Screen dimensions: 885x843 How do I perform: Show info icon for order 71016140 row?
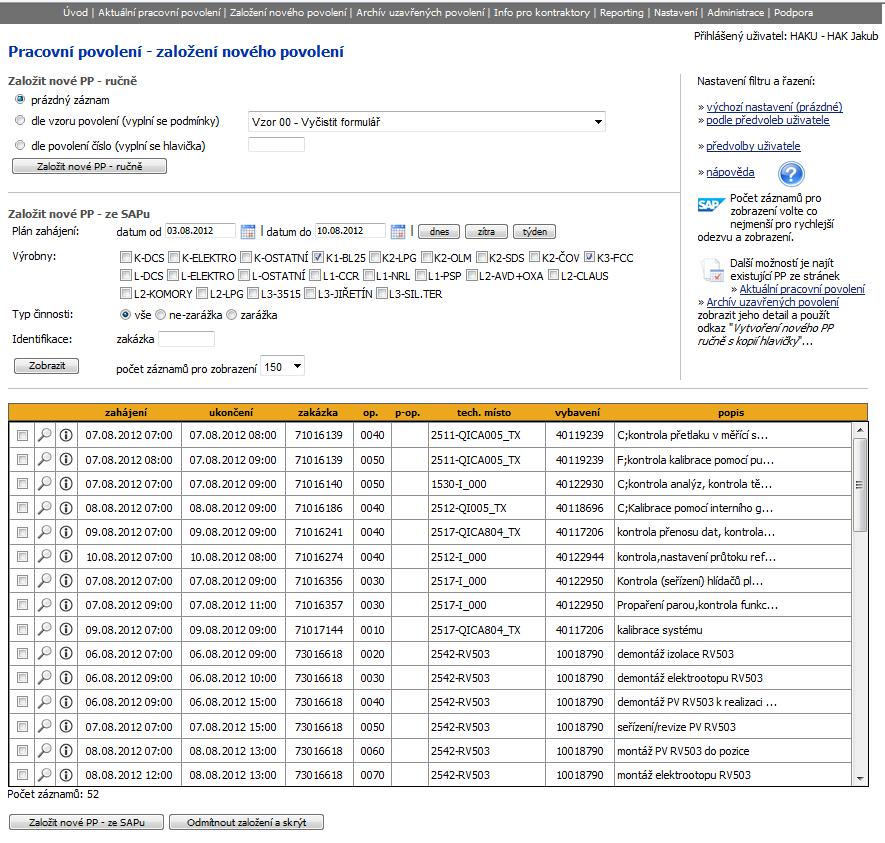[66, 484]
